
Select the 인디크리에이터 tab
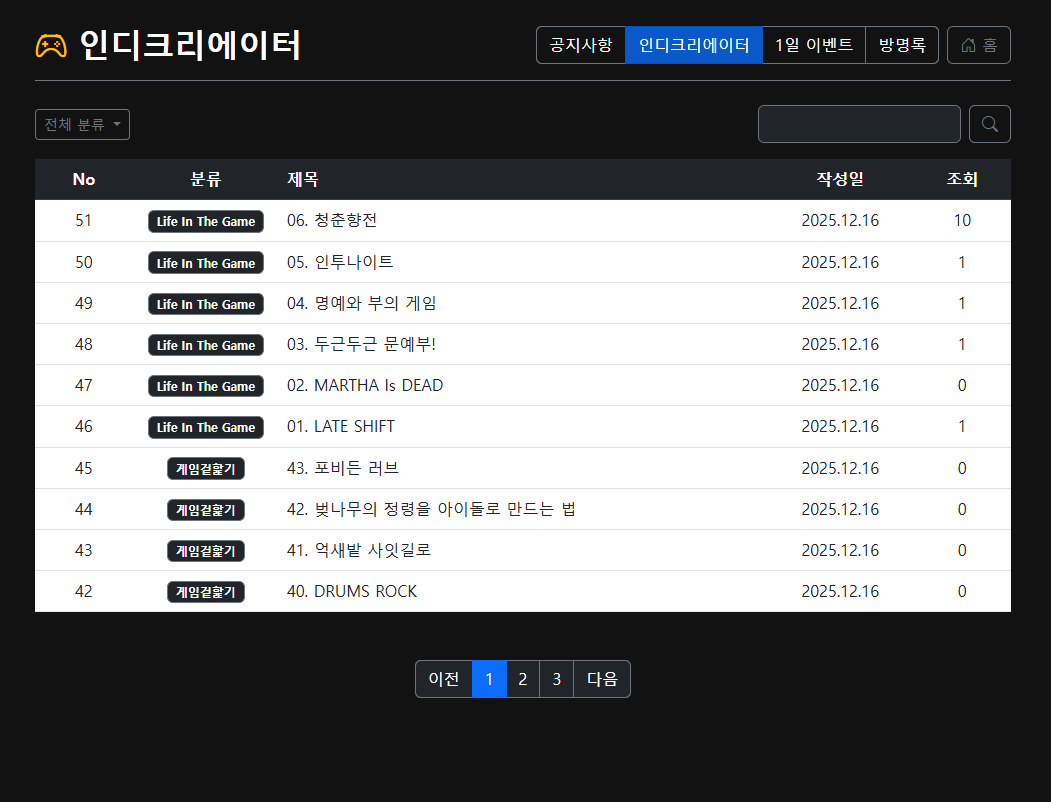point(693,45)
